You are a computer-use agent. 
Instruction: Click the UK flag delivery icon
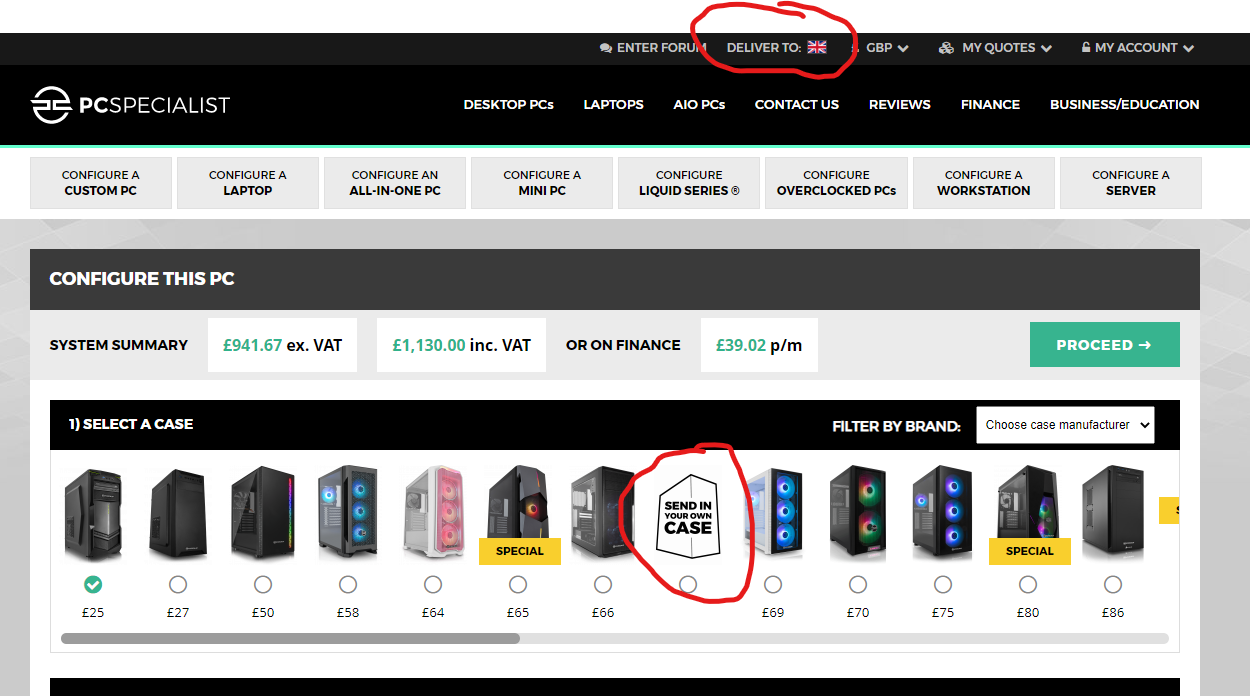coord(817,47)
